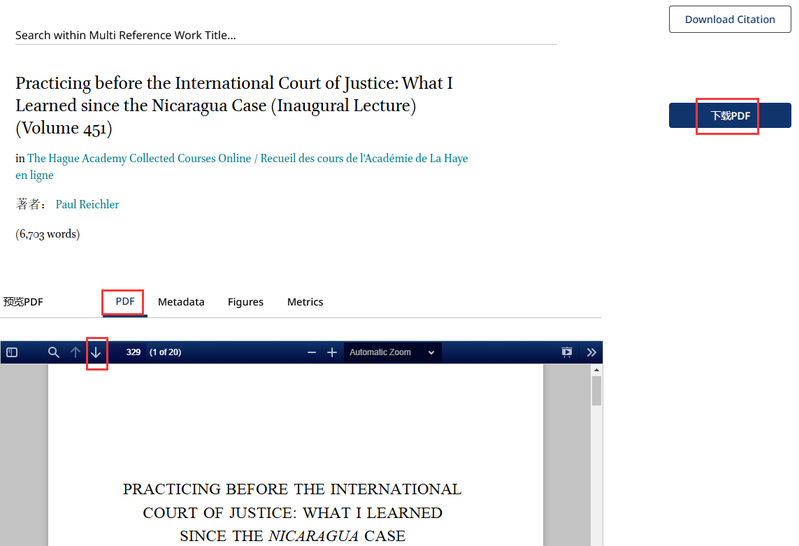
Task: Zoom out with the minus icon
Action: (312, 353)
